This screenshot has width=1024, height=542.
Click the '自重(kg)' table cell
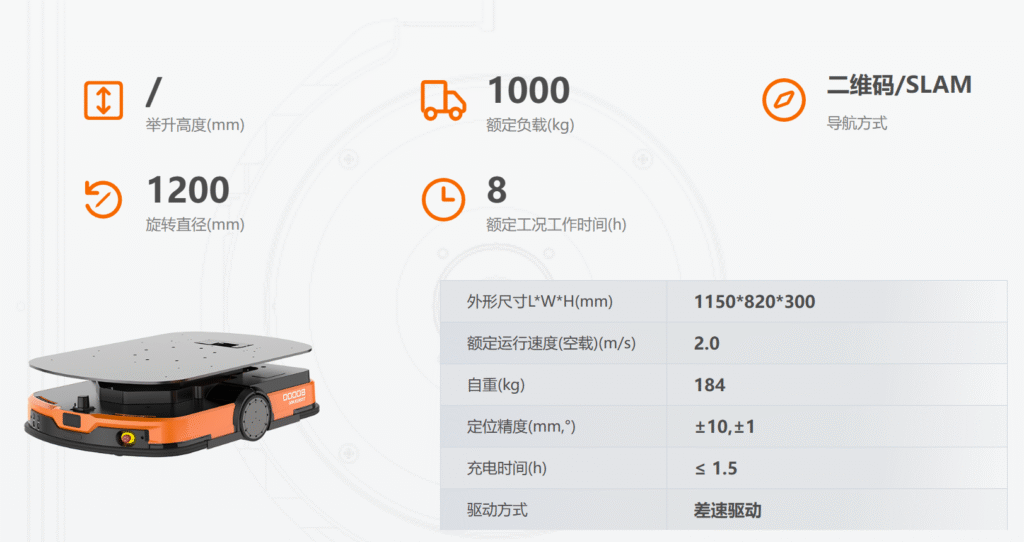coord(553,385)
